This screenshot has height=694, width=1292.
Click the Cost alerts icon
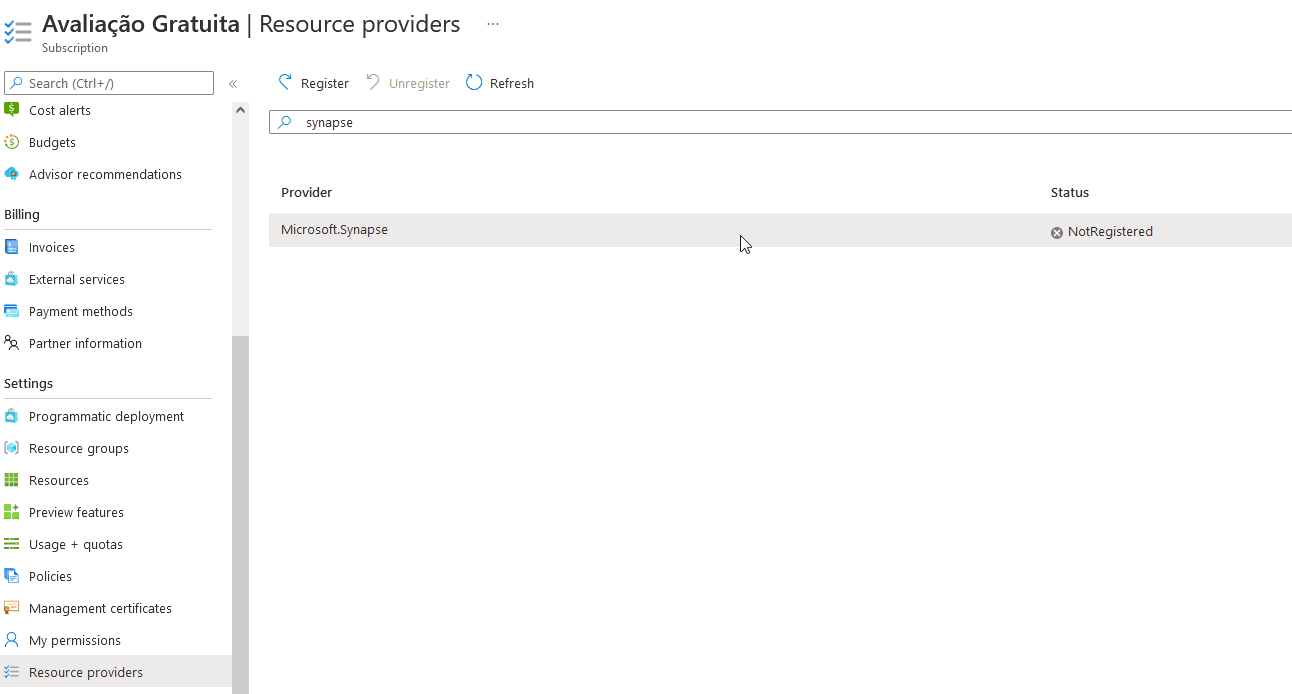(x=12, y=110)
